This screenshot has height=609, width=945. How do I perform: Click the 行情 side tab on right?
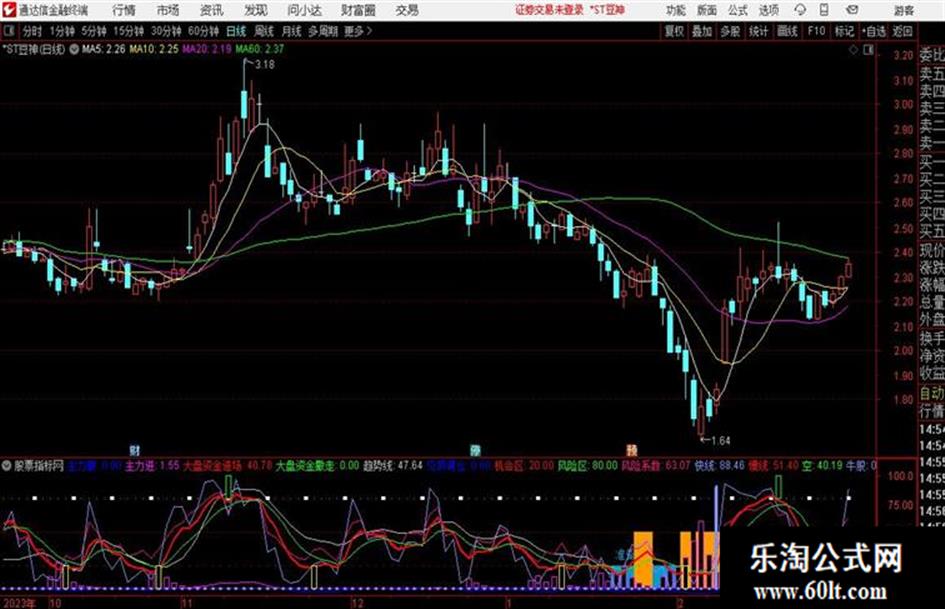click(932, 411)
